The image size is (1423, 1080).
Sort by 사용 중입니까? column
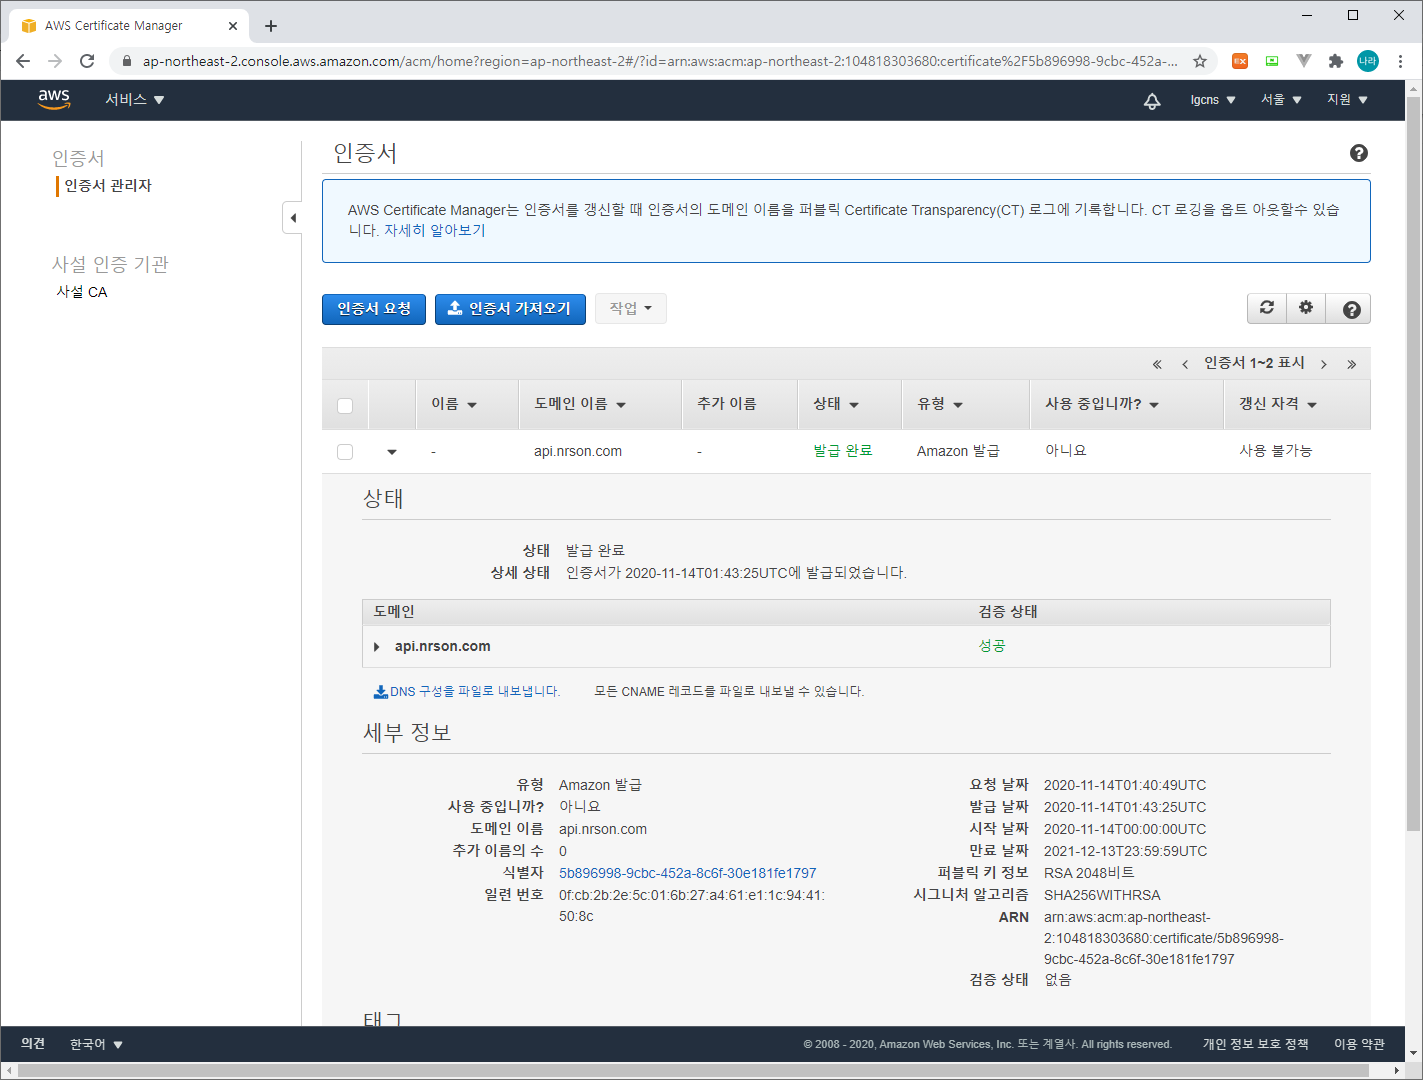point(1102,404)
